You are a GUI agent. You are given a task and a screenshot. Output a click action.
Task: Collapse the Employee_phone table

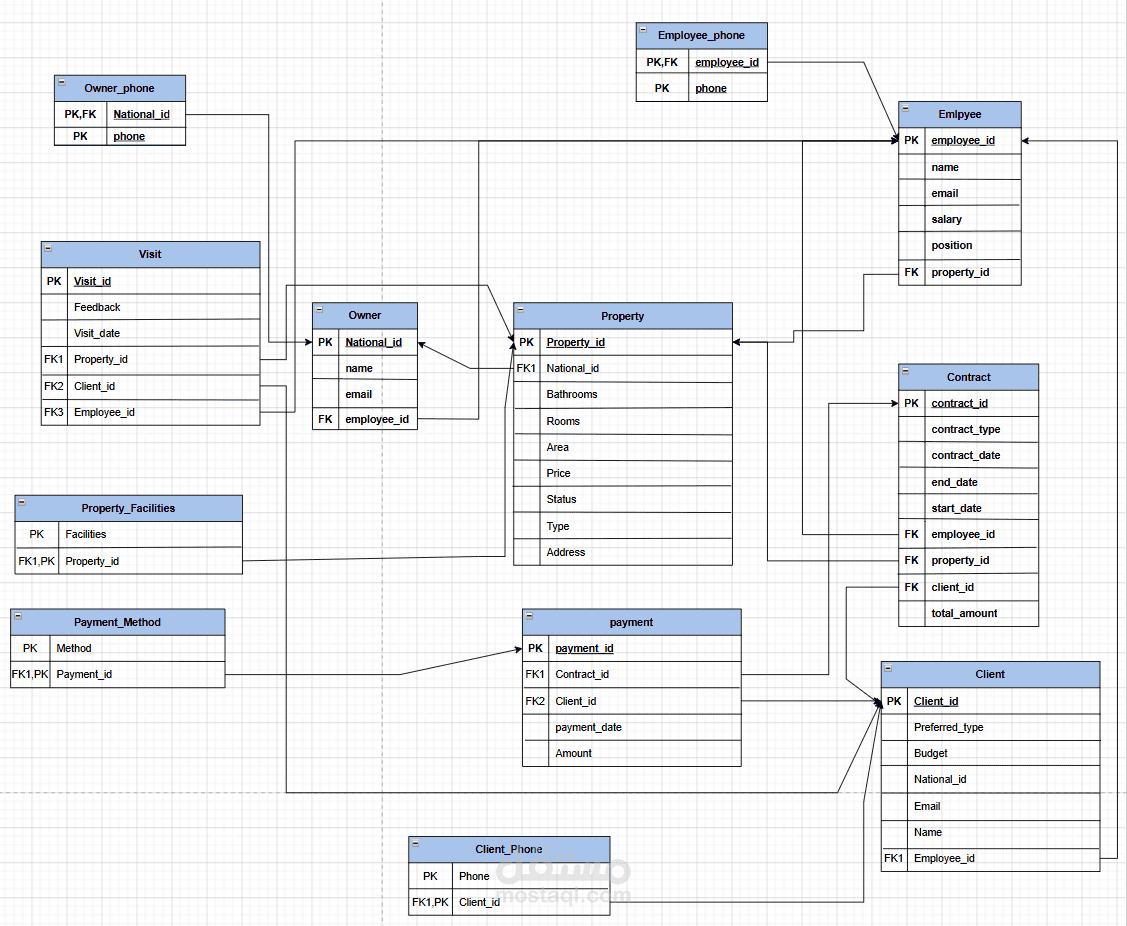[643, 29]
